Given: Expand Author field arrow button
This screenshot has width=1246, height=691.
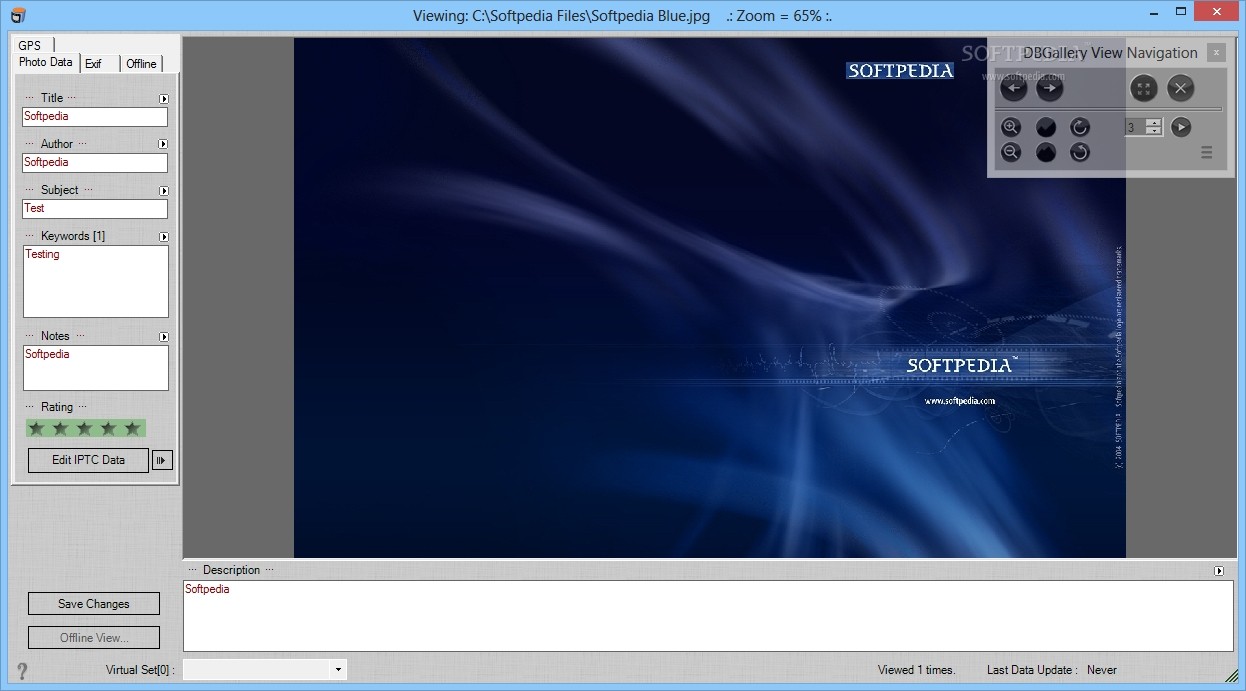Looking at the screenshot, I should coord(164,145).
